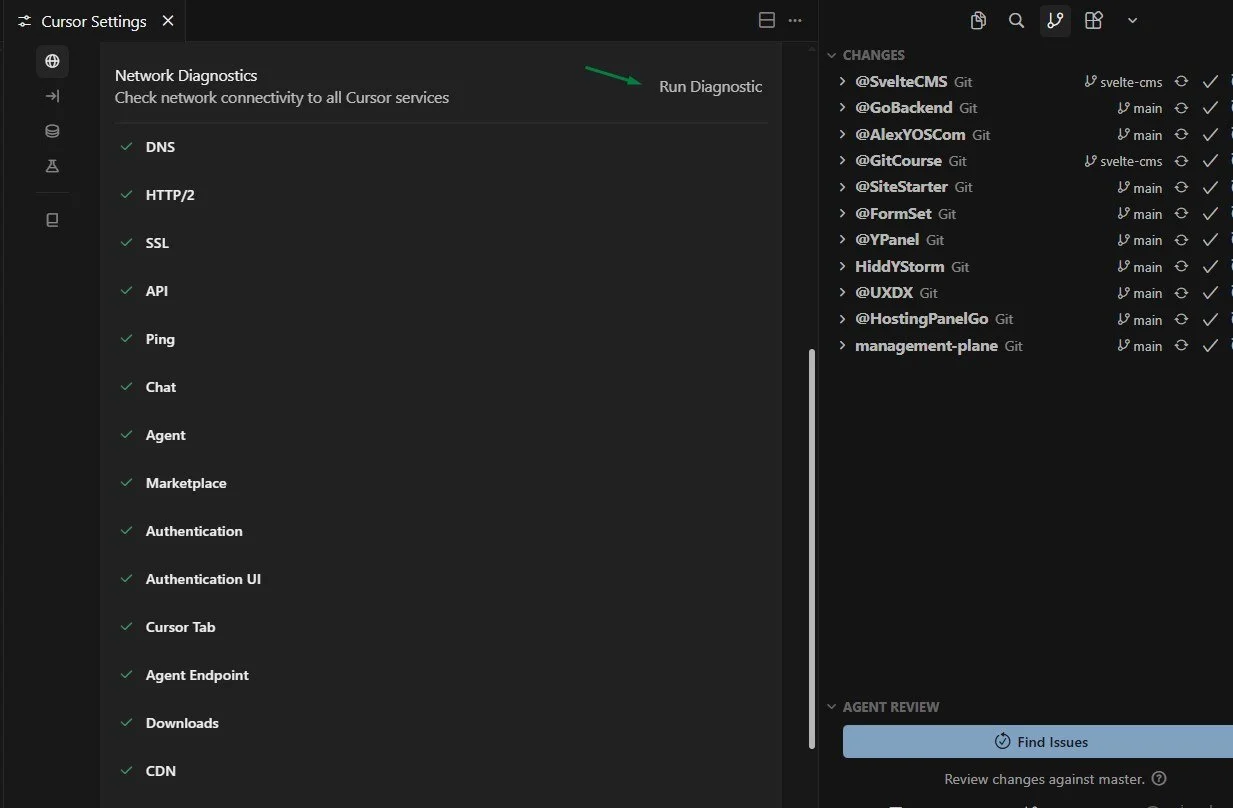Commit checkmark for @UXDX repository
Viewport: 1233px width, 808px height.
[x=1210, y=293]
